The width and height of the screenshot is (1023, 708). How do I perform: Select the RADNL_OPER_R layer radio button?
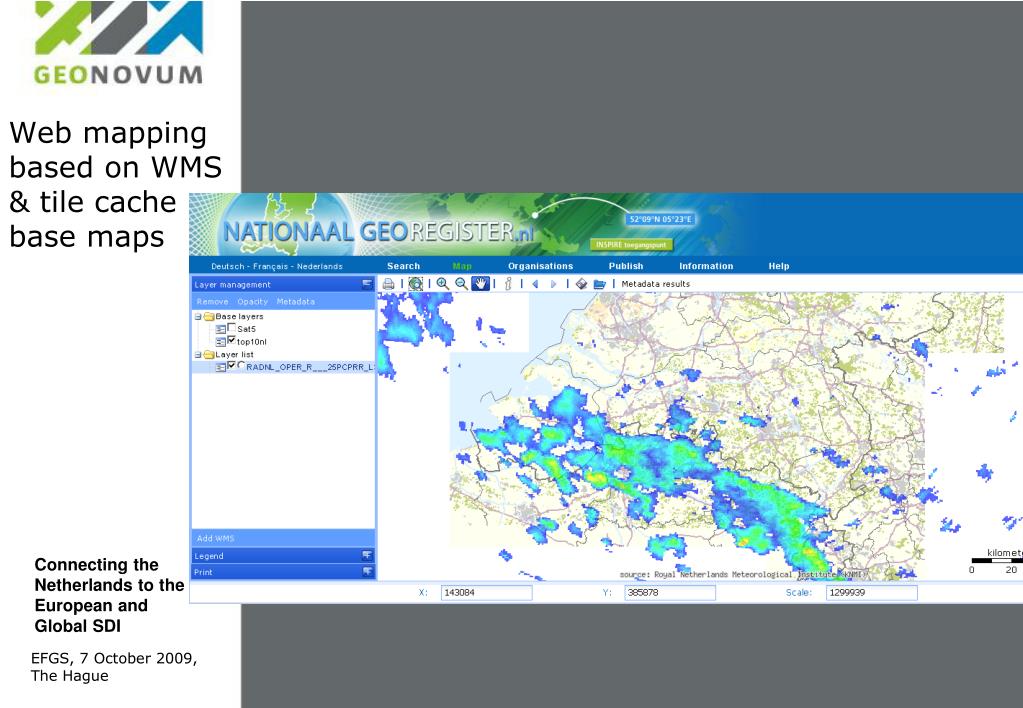coord(241,366)
